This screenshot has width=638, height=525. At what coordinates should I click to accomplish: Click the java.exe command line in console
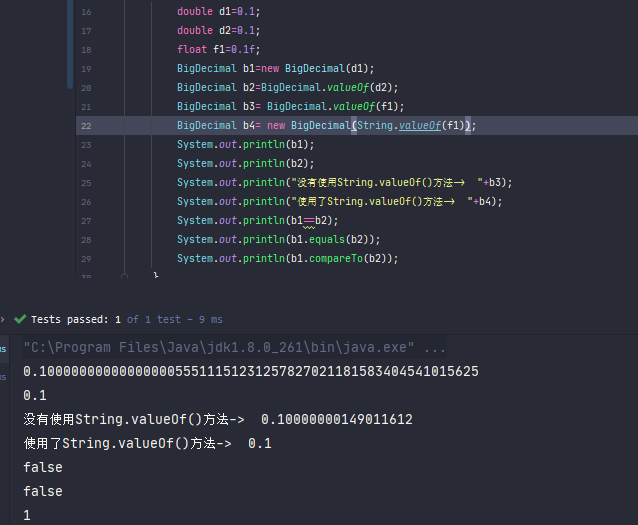pos(235,348)
